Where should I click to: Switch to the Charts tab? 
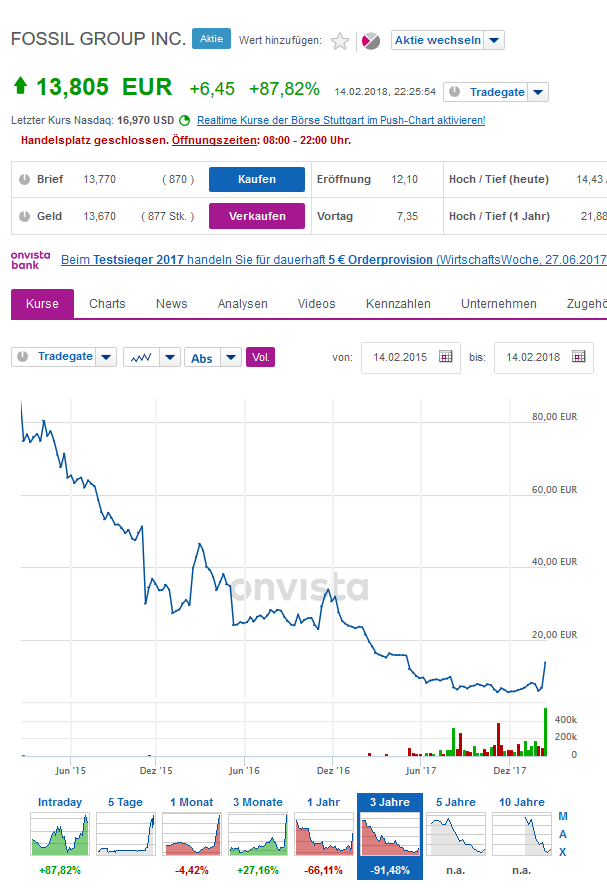[107, 304]
